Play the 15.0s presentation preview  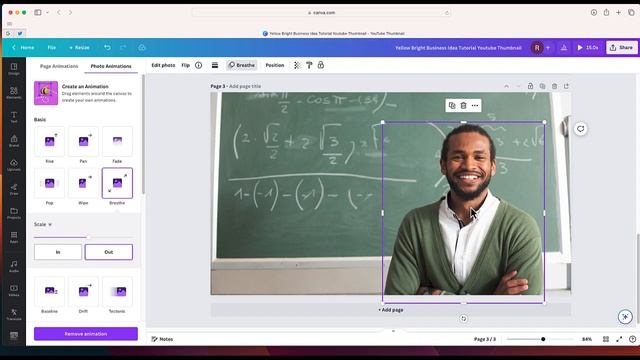click(x=588, y=48)
